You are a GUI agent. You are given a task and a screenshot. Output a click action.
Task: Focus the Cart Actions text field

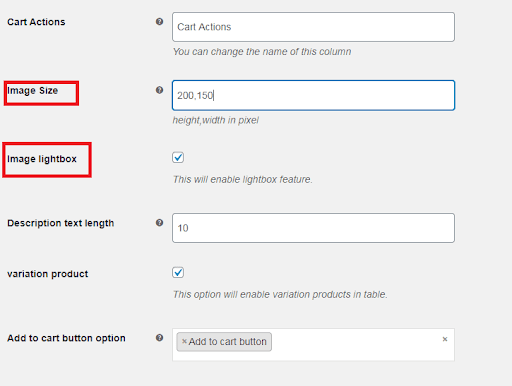point(313,27)
